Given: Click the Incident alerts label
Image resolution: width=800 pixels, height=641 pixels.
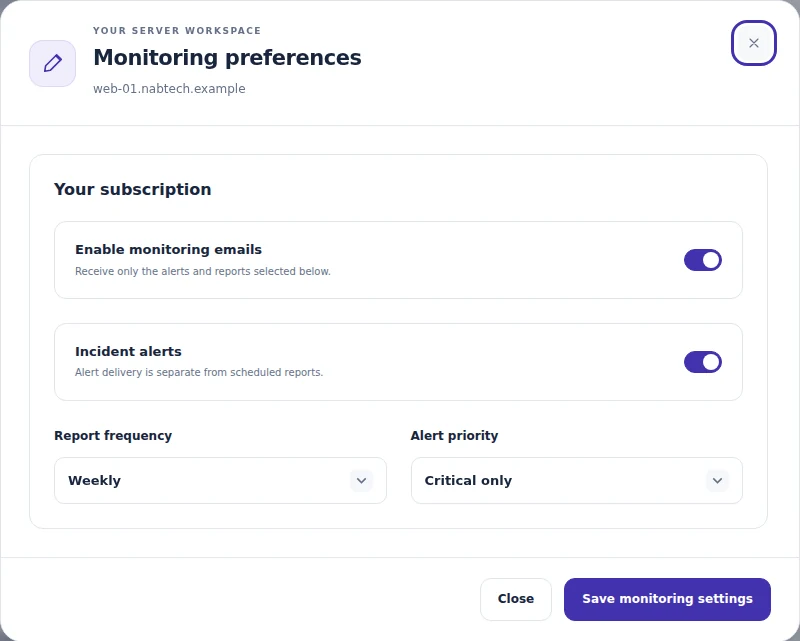Looking at the screenshot, I should 128,352.
